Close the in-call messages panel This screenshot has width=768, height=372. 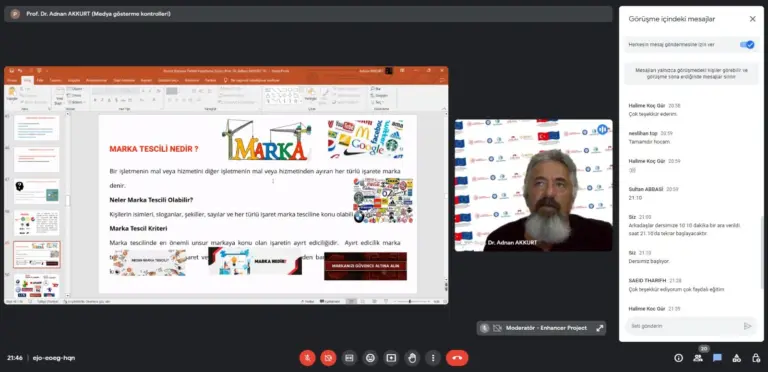coord(752,19)
